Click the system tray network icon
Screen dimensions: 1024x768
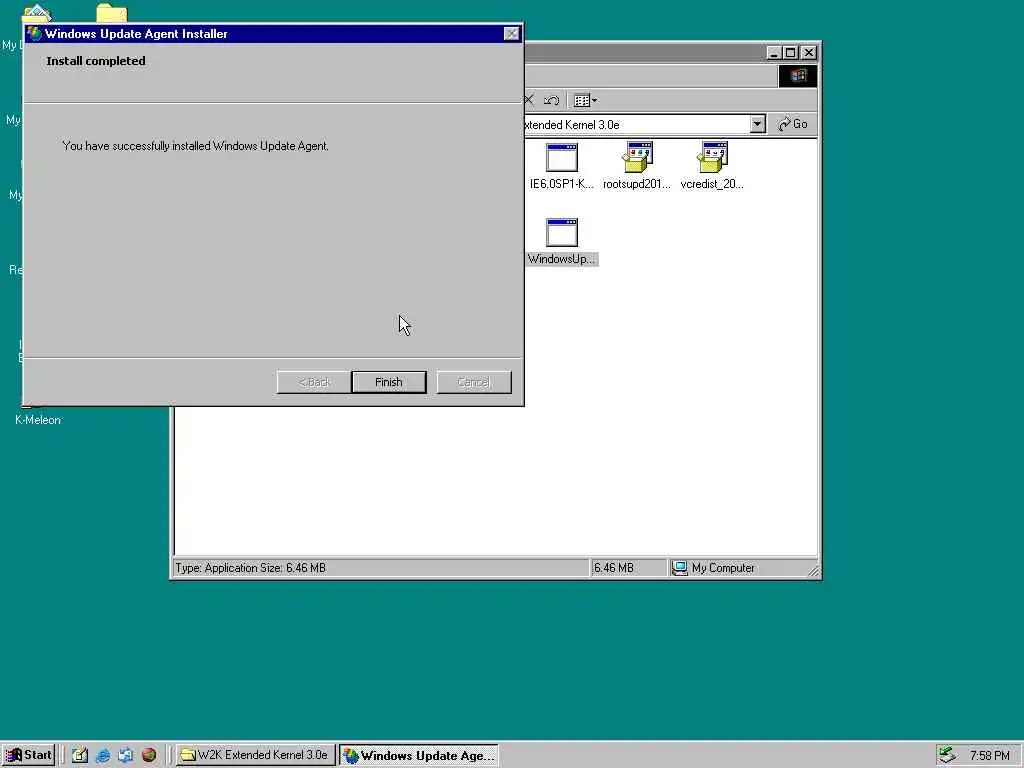[x=947, y=756]
